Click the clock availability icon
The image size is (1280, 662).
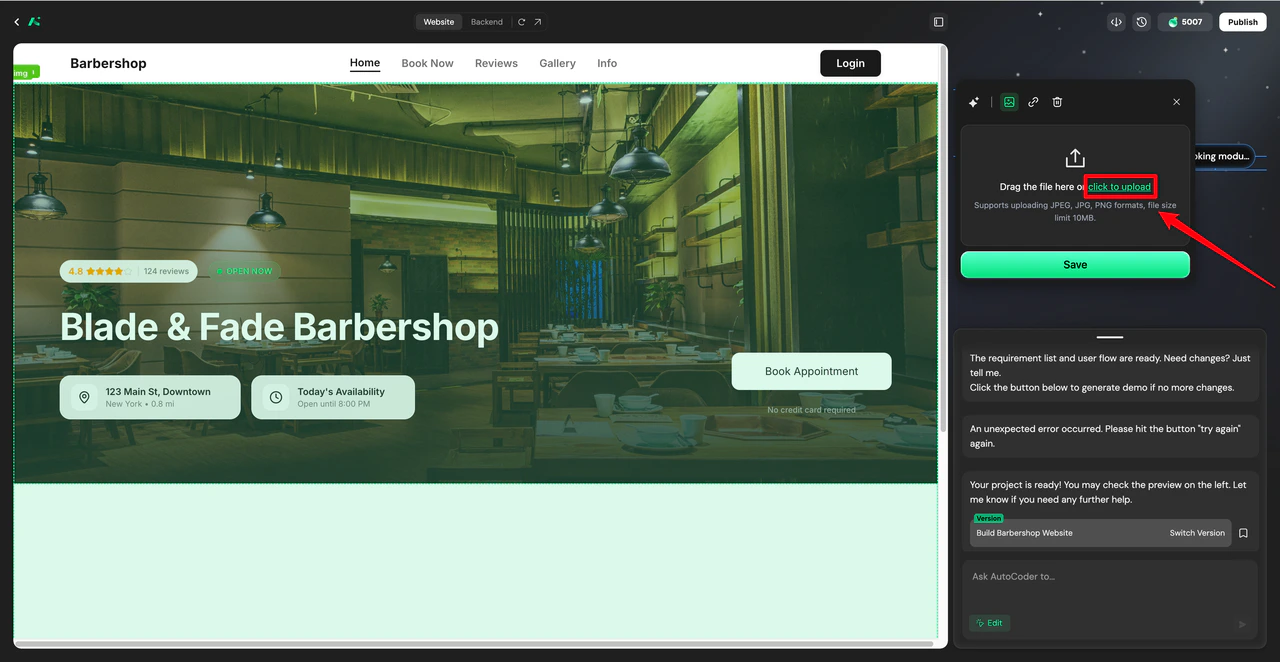(x=276, y=397)
